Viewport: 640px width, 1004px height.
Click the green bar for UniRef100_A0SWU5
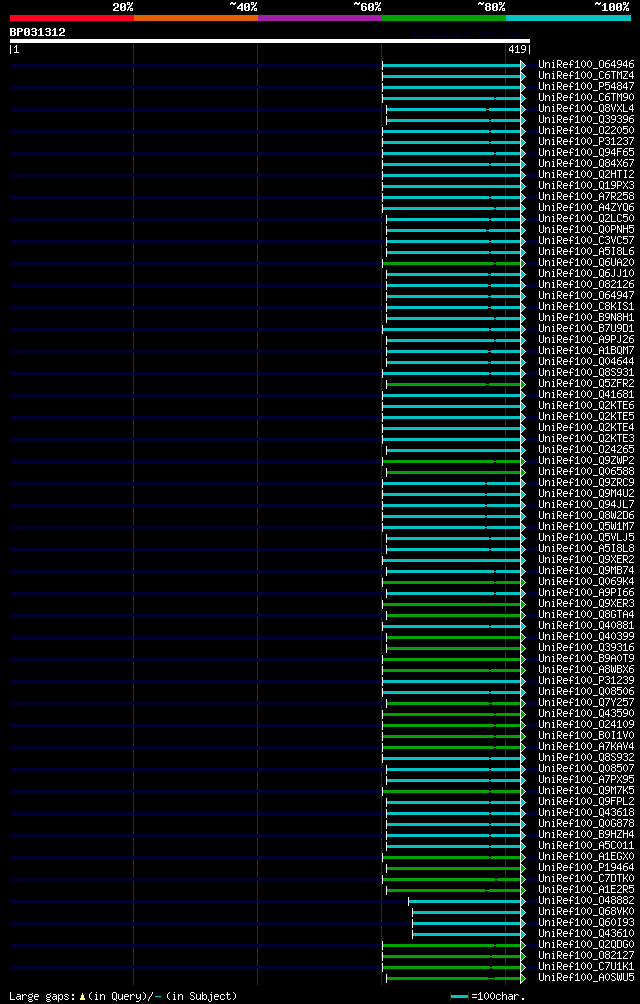coord(454,978)
